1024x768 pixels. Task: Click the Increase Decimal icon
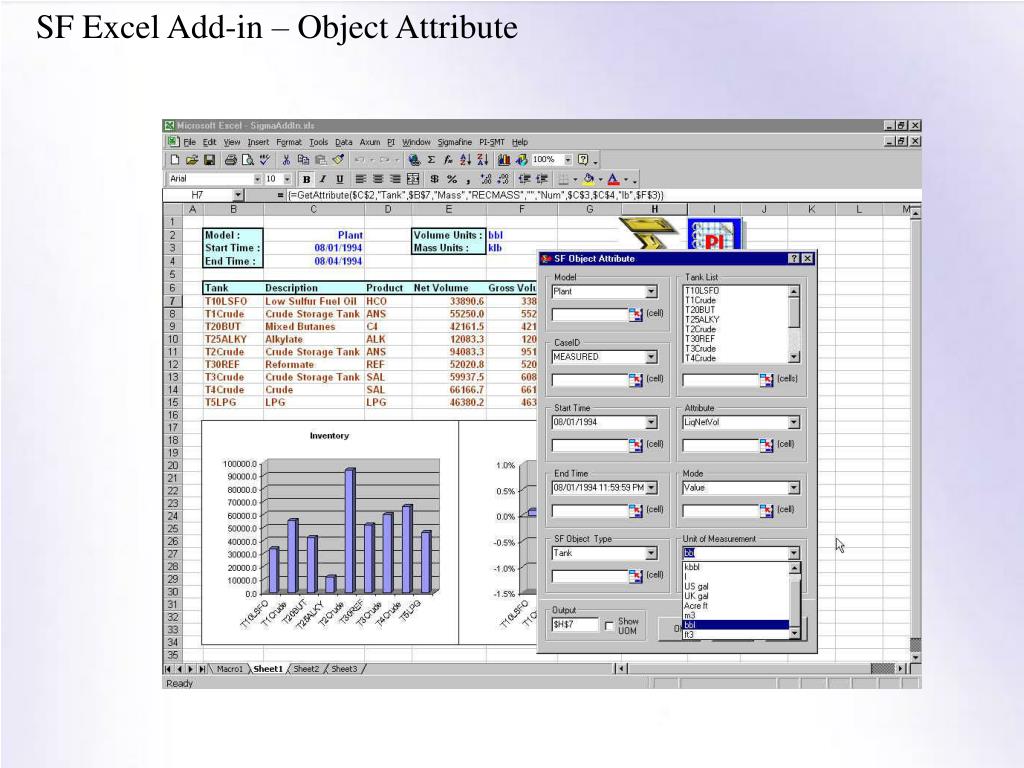[x=485, y=179]
